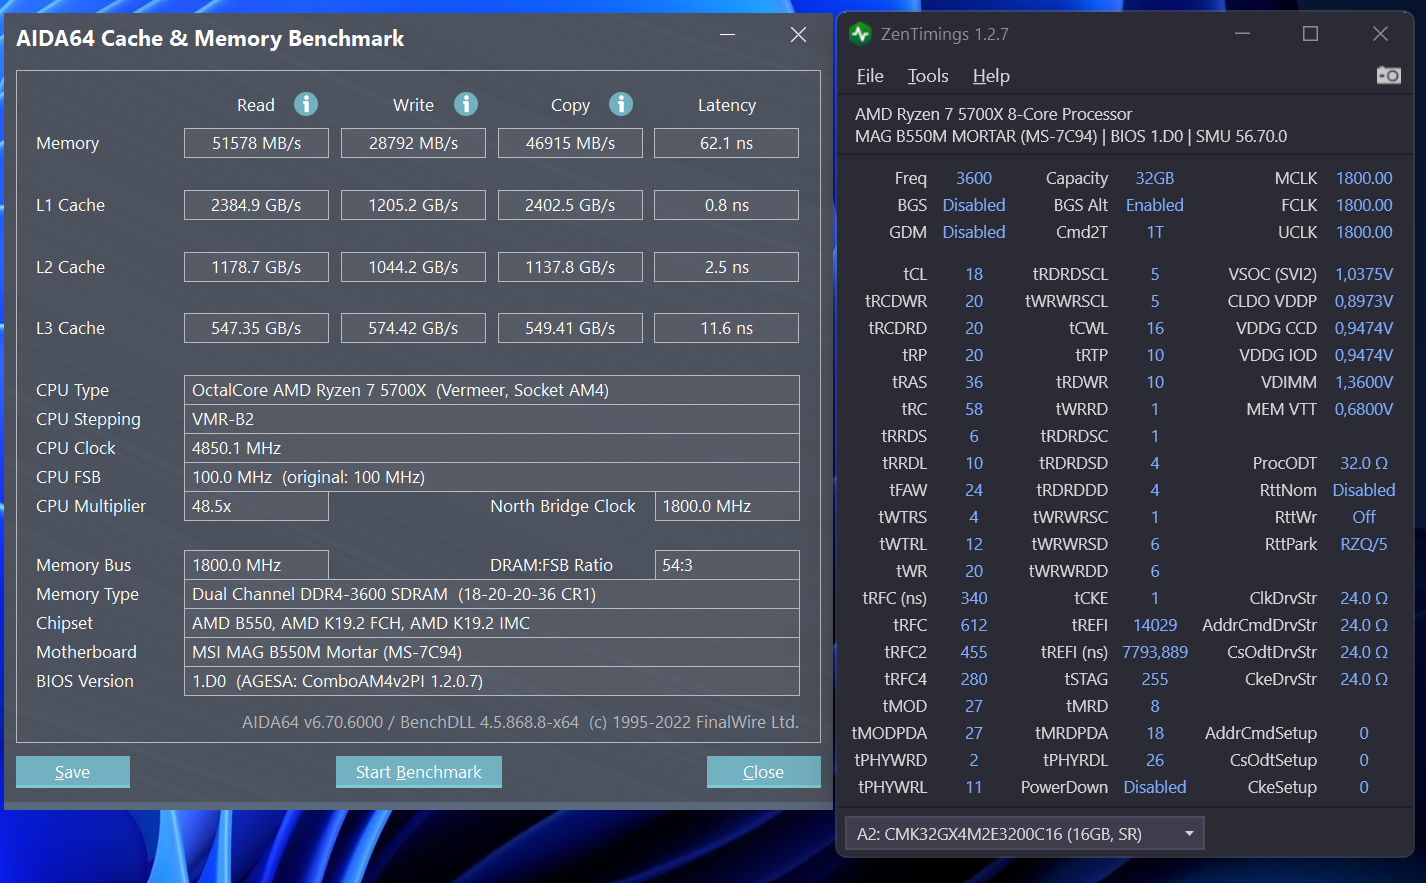Close the ZenTimings window
This screenshot has width=1426, height=883.
(x=1380, y=33)
